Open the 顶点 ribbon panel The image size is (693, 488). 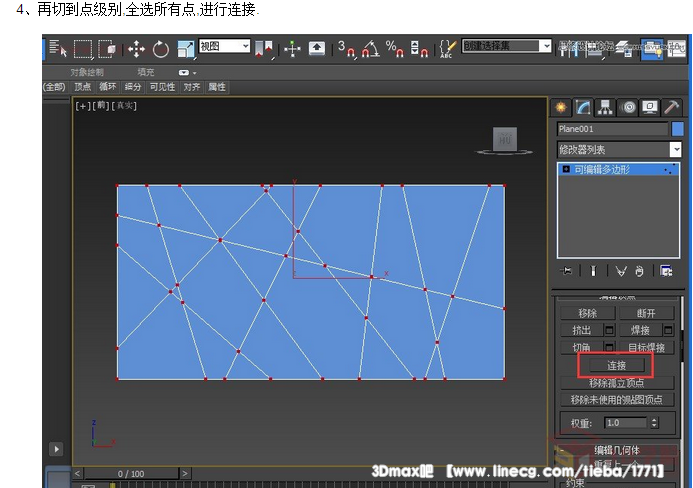[83, 87]
